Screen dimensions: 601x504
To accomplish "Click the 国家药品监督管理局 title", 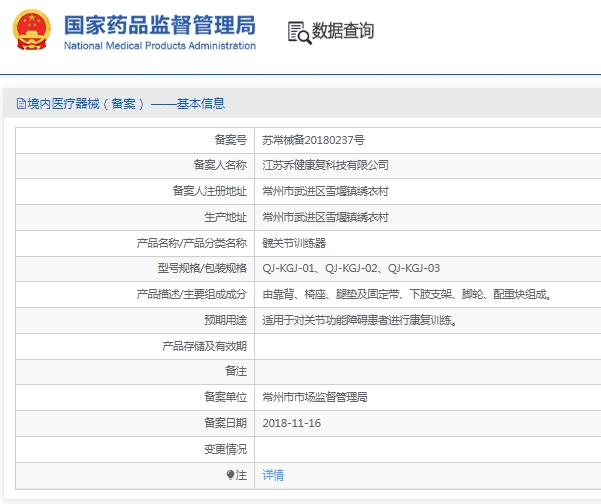I will [160, 25].
